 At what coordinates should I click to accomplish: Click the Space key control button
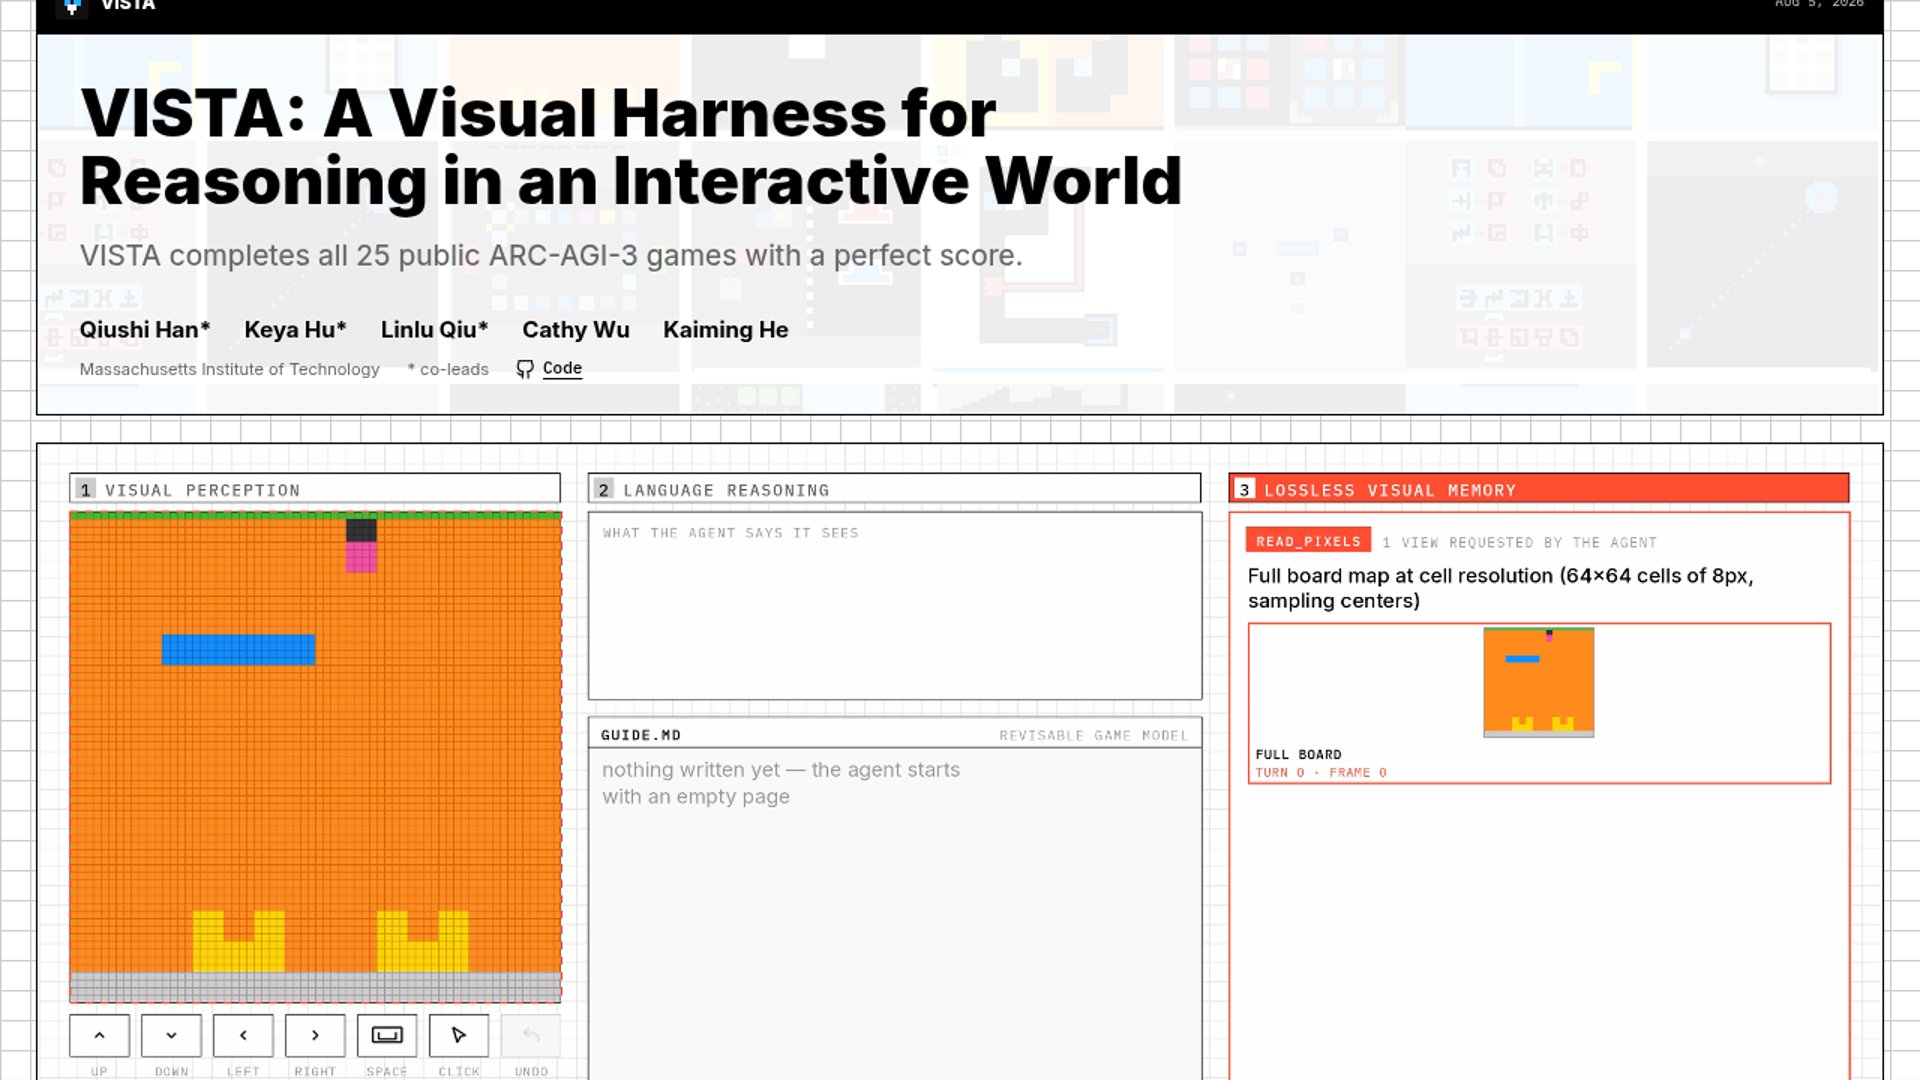pos(387,1035)
